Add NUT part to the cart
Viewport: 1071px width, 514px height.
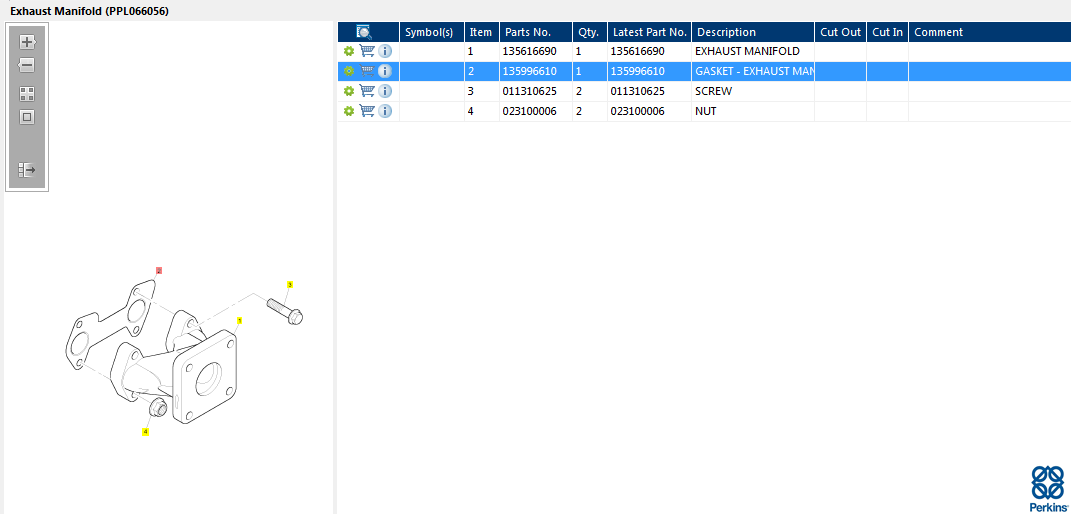367,111
